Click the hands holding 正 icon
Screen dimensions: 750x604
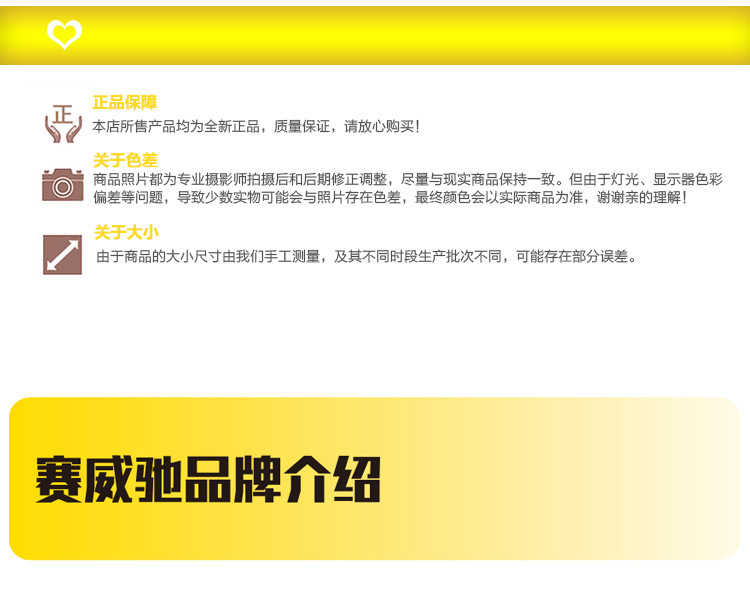[63, 123]
